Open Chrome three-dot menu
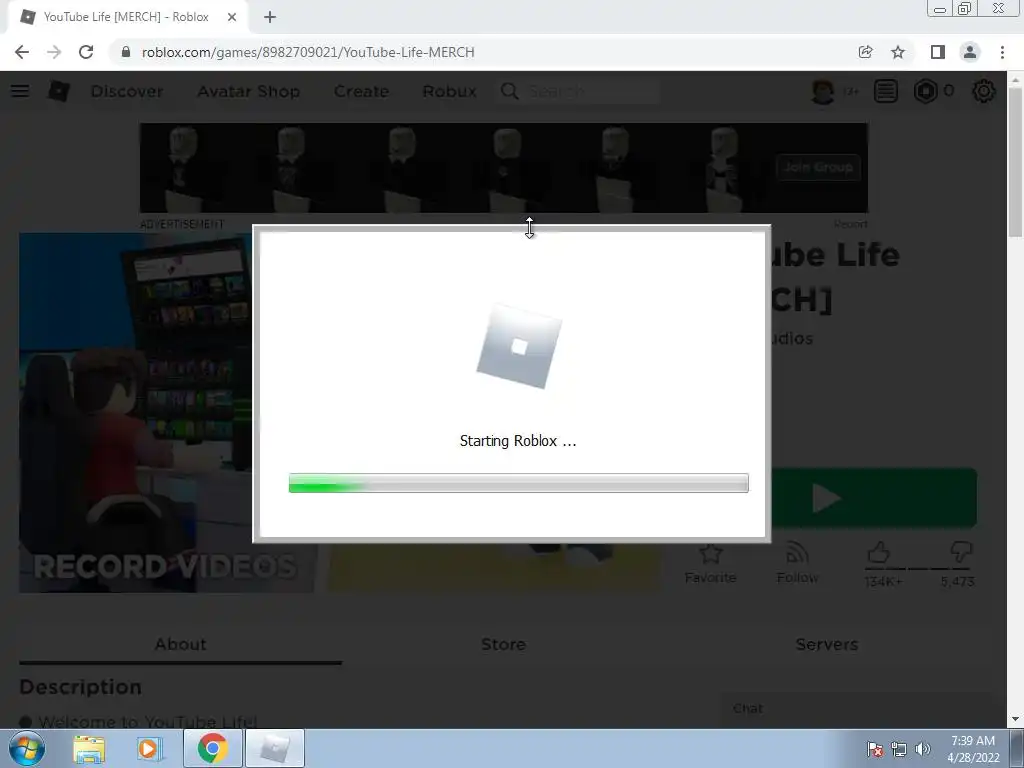Screen dimensions: 1024x768 click(x=1002, y=52)
